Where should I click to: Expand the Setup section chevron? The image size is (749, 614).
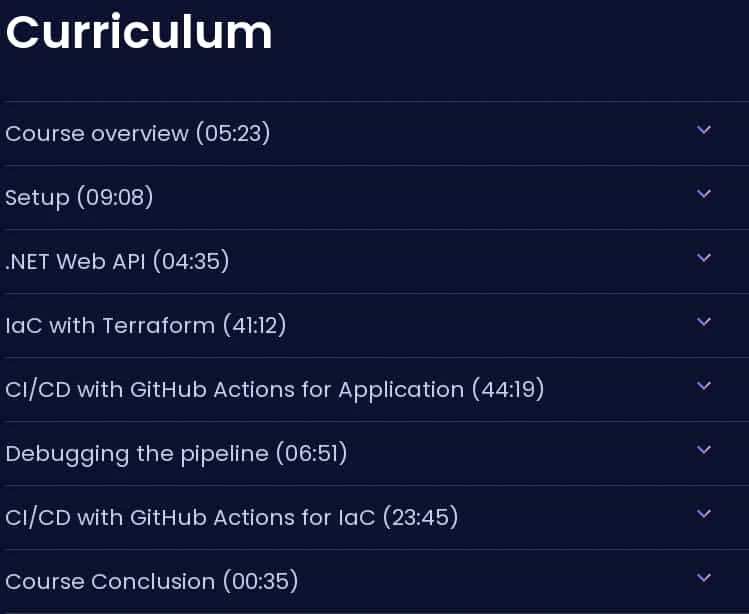point(704,194)
